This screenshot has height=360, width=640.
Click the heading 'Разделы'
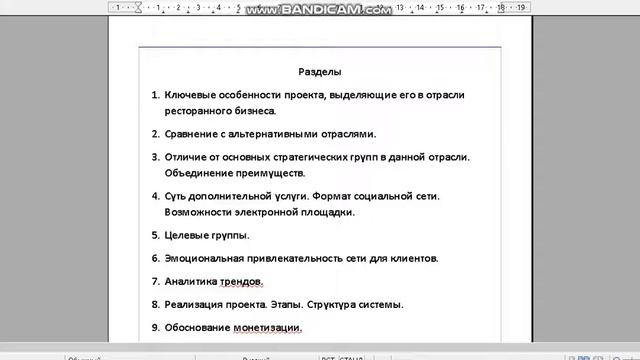coord(320,72)
